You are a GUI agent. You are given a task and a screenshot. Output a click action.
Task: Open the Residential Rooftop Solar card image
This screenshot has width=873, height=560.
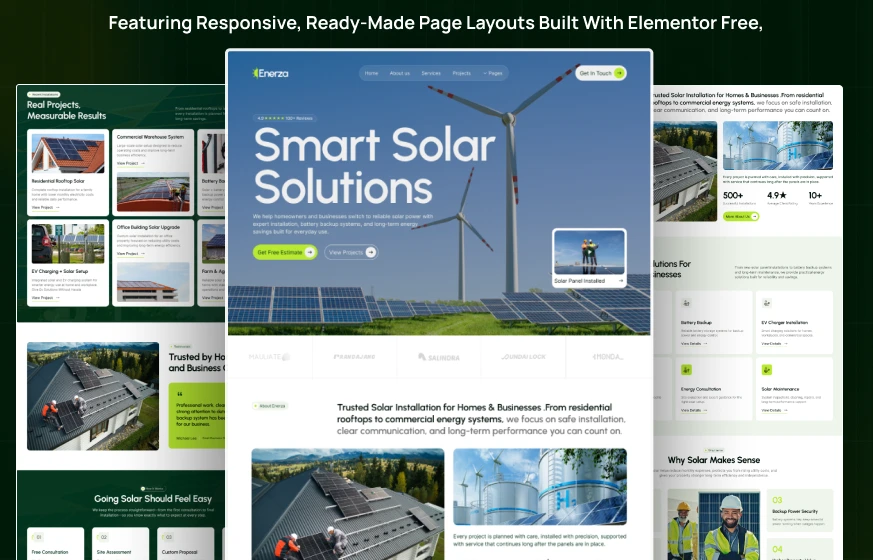[68, 153]
